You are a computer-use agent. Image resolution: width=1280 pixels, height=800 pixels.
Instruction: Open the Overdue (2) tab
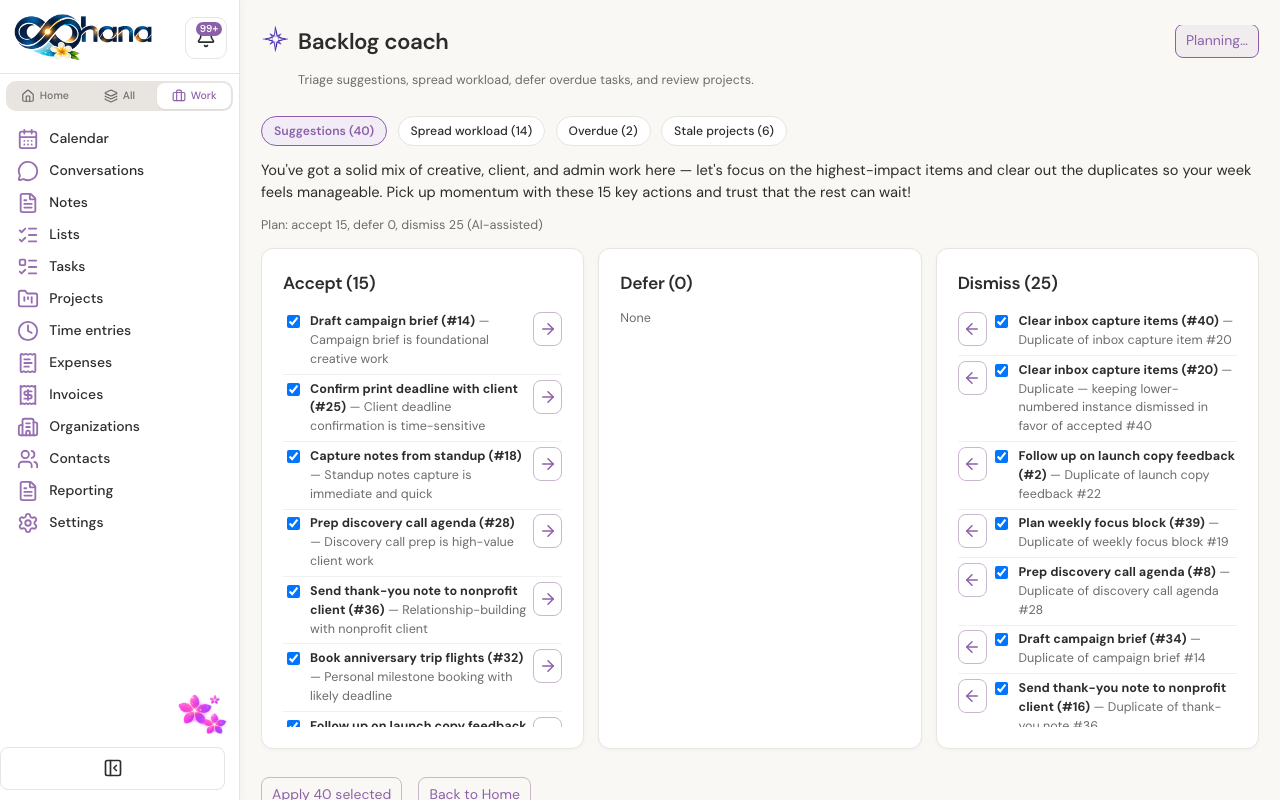[x=603, y=131]
